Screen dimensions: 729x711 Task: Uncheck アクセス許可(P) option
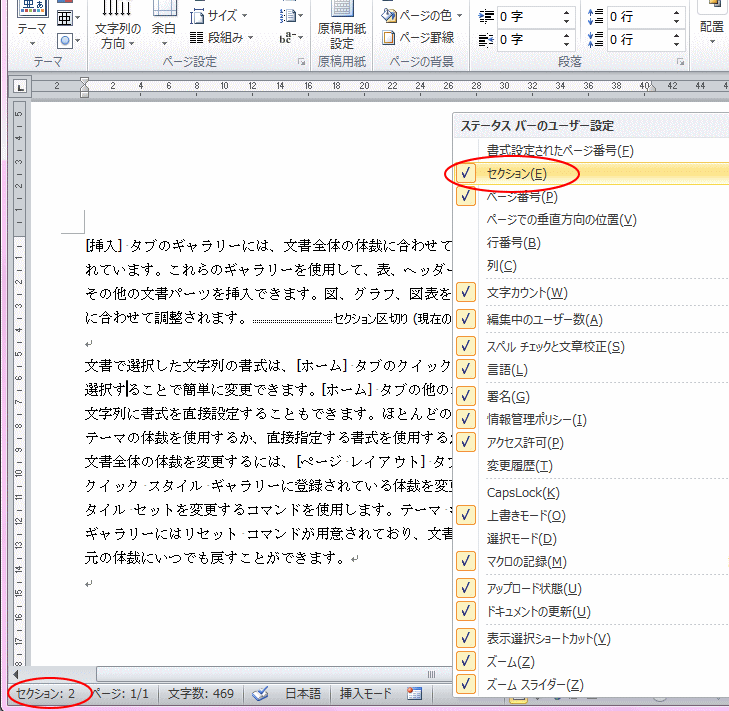pyautogui.click(x=591, y=443)
